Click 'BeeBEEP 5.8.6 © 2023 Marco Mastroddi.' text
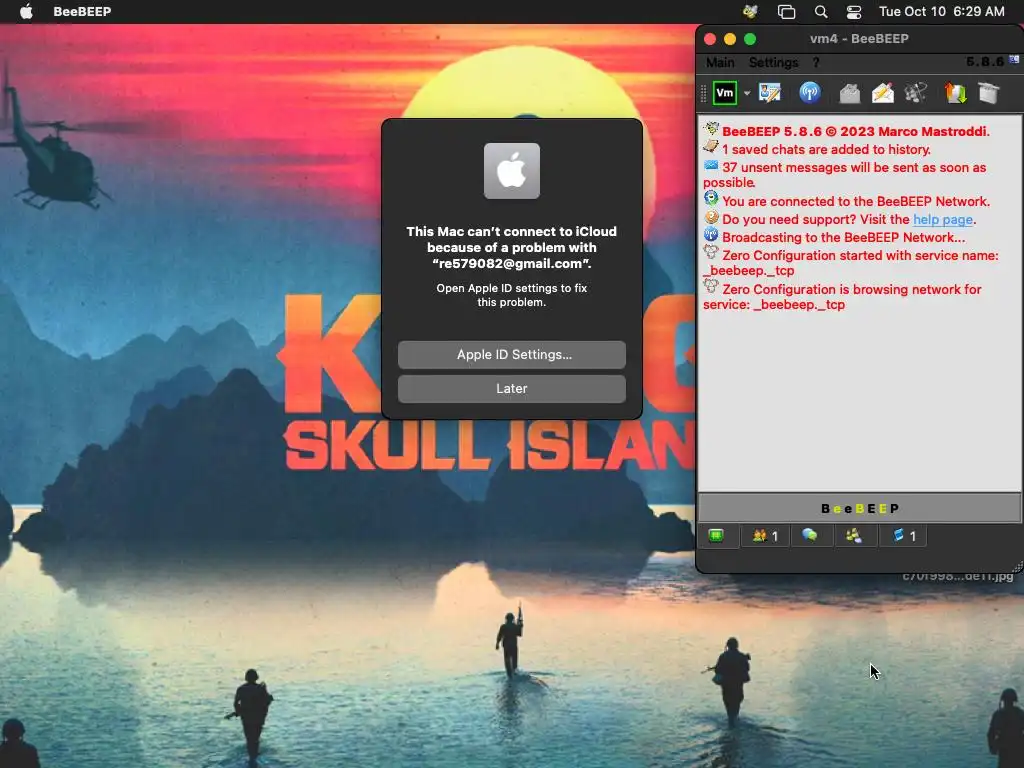Viewport: 1024px width, 768px height. coord(856,131)
